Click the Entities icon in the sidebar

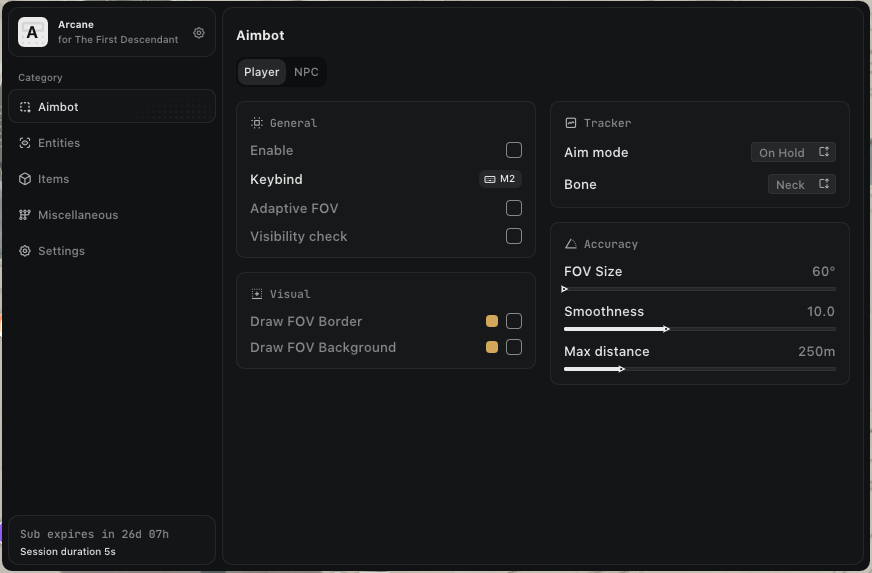25,143
